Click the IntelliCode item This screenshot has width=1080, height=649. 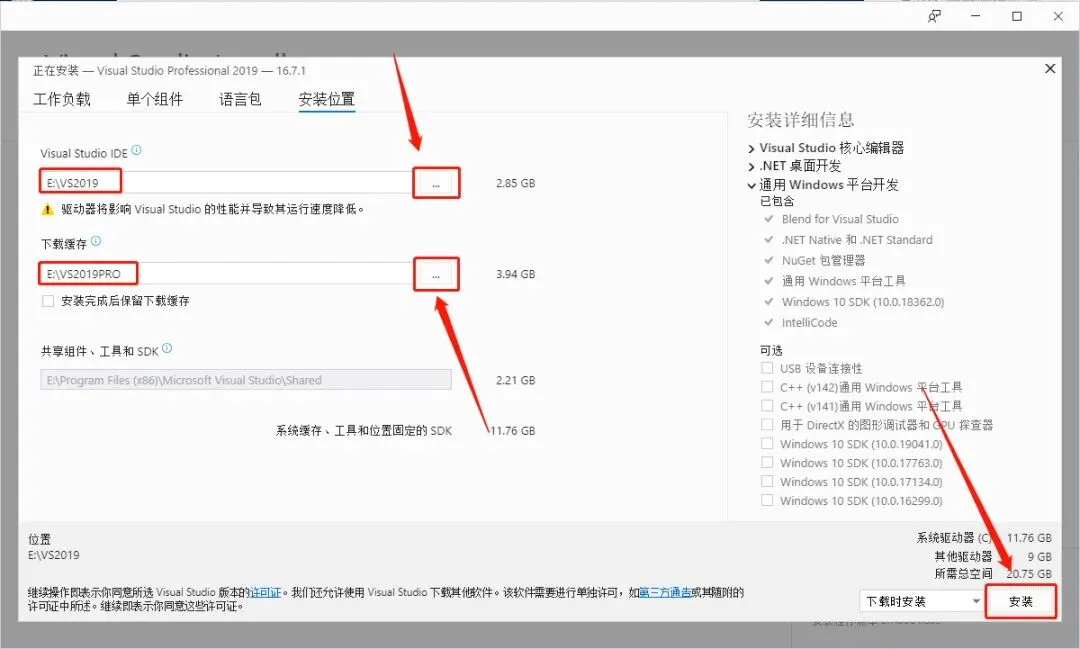tap(809, 322)
